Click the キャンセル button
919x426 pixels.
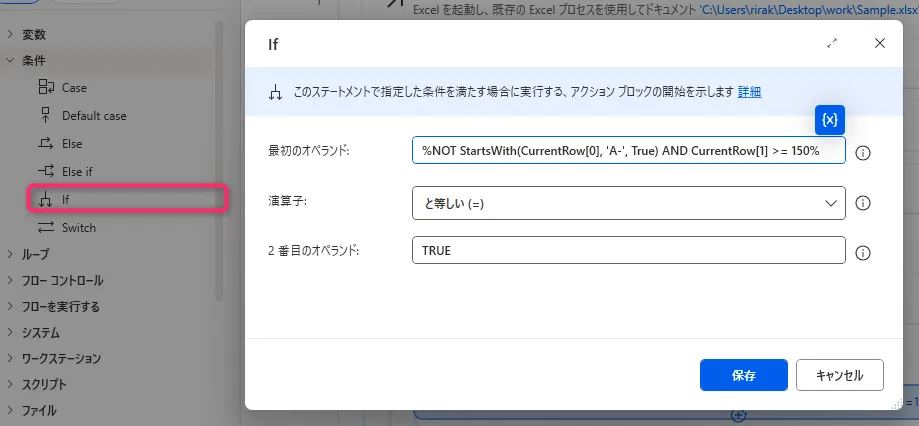[x=839, y=376]
